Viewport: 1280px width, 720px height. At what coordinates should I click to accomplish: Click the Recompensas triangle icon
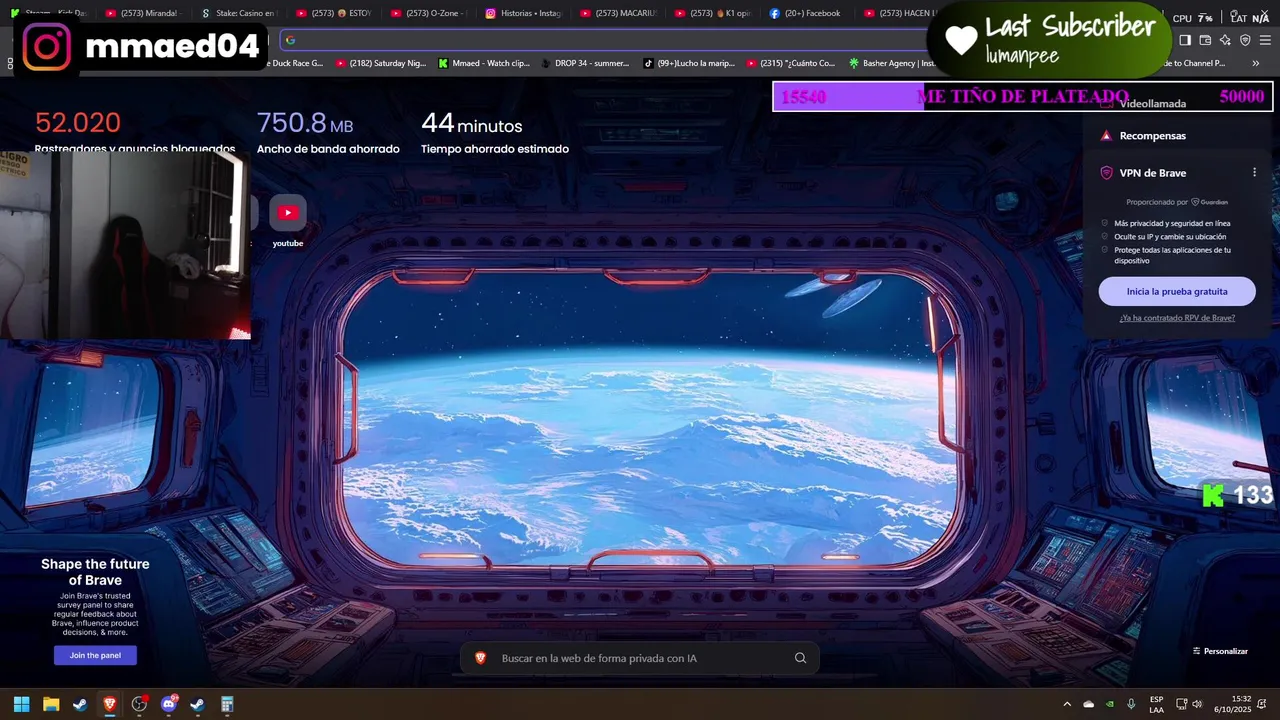click(1106, 135)
